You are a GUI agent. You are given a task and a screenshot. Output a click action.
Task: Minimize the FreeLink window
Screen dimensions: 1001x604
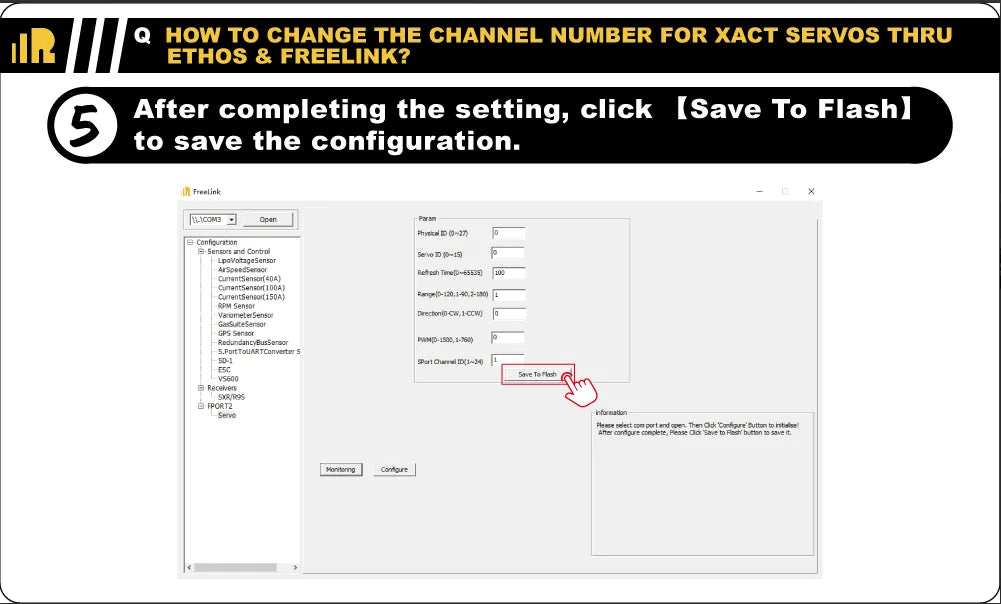click(x=760, y=192)
